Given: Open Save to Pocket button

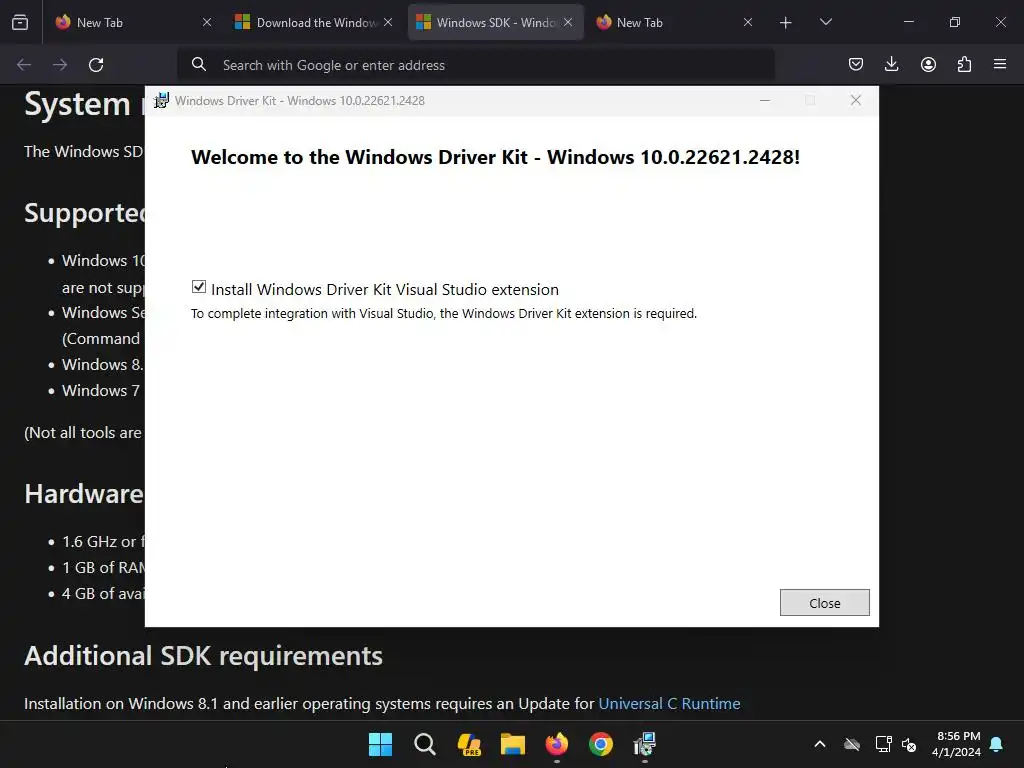Looking at the screenshot, I should 856,64.
